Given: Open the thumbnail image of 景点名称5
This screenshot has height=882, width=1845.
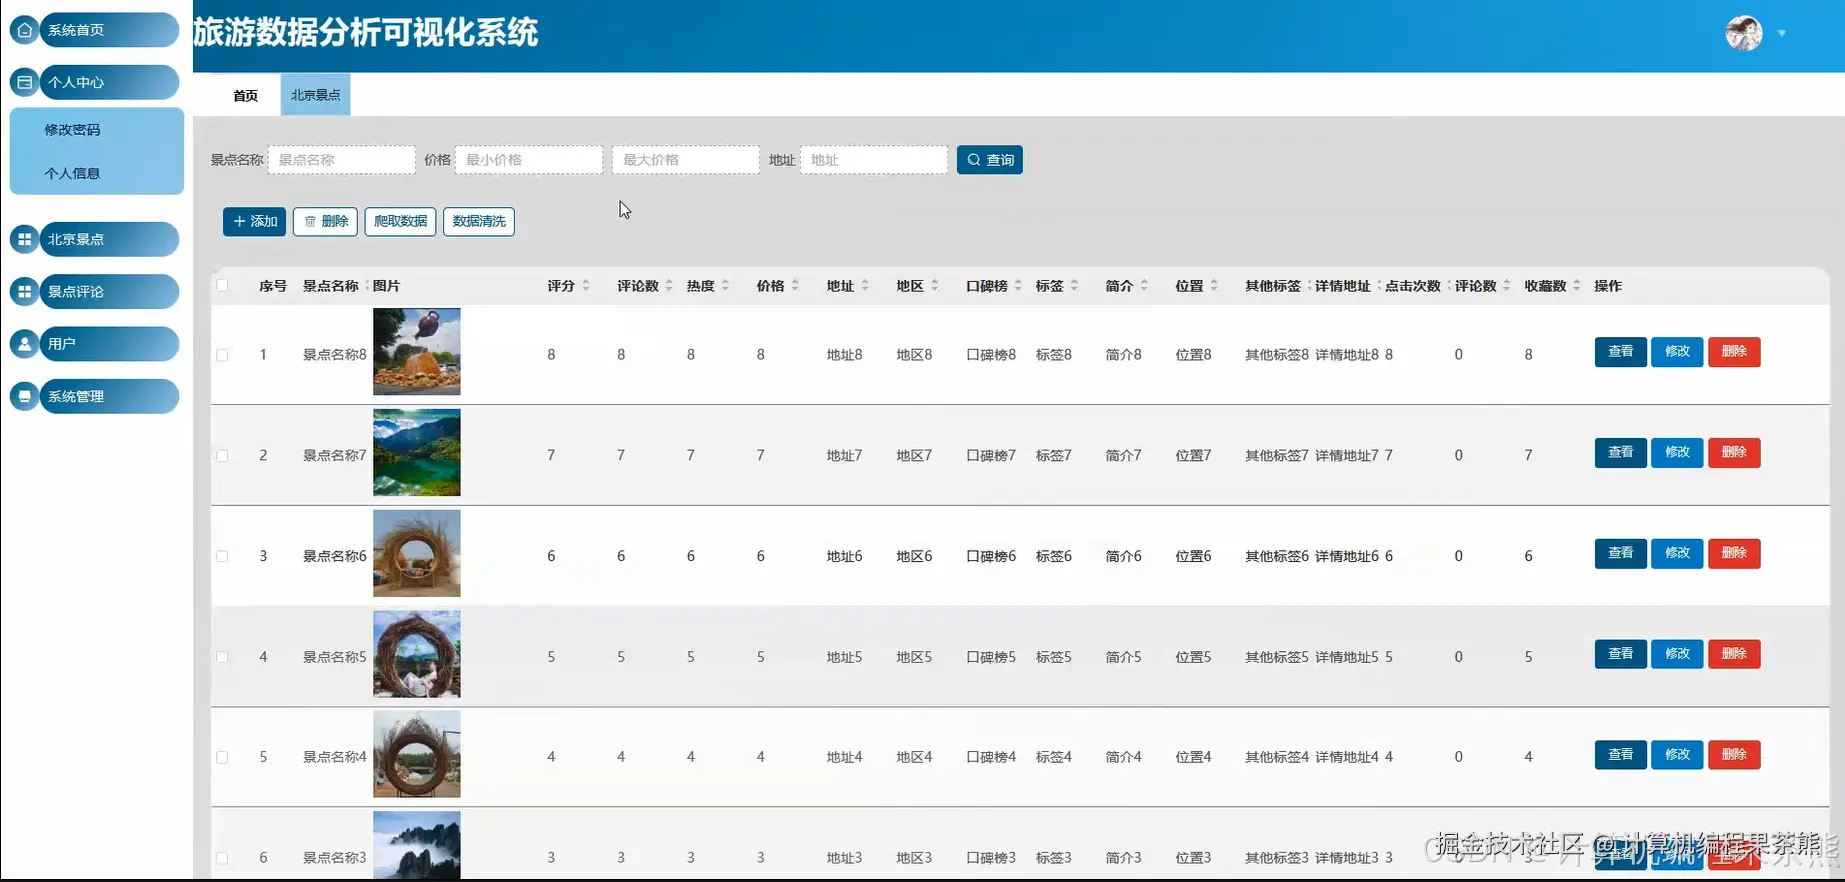Looking at the screenshot, I should (x=417, y=654).
